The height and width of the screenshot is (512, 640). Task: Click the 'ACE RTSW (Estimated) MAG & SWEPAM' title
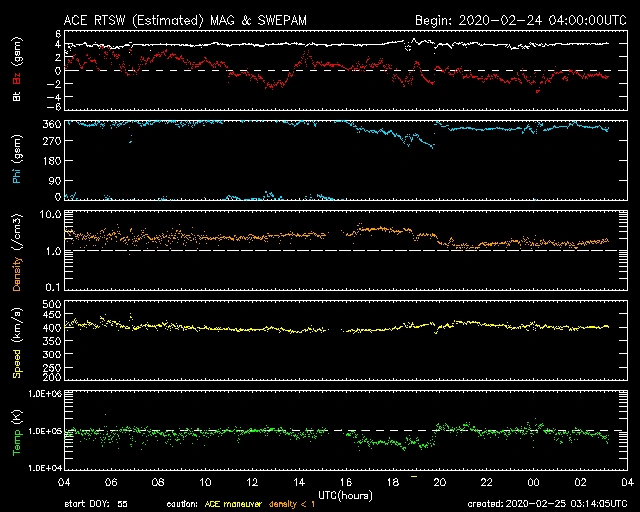pos(171,20)
